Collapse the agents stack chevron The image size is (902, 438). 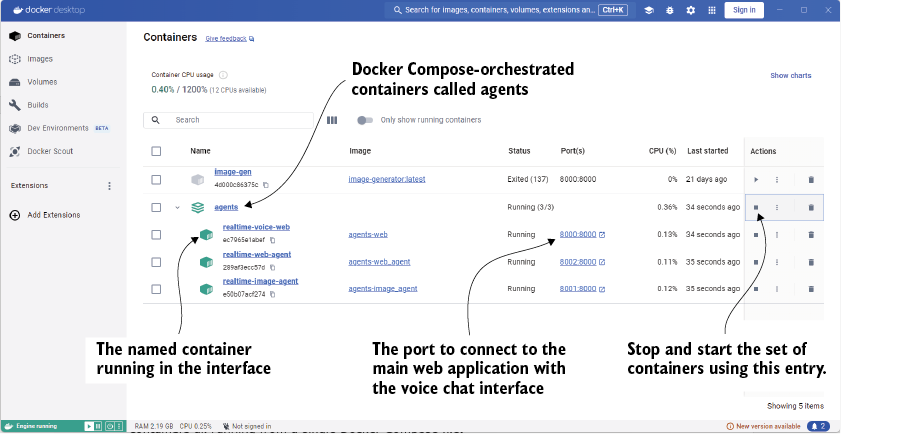click(177, 208)
